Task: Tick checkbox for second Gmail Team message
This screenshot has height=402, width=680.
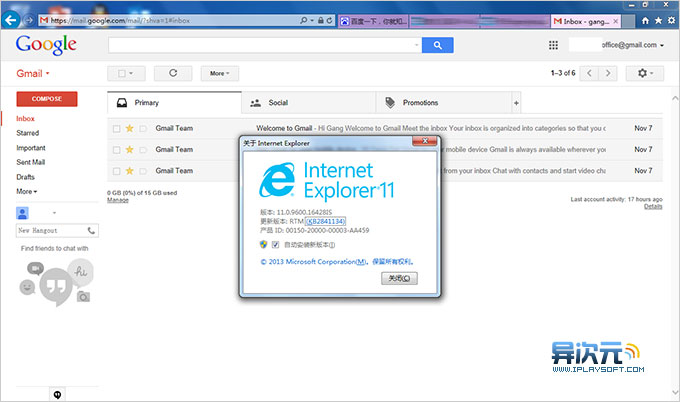Action: pyautogui.click(x=116, y=150)
